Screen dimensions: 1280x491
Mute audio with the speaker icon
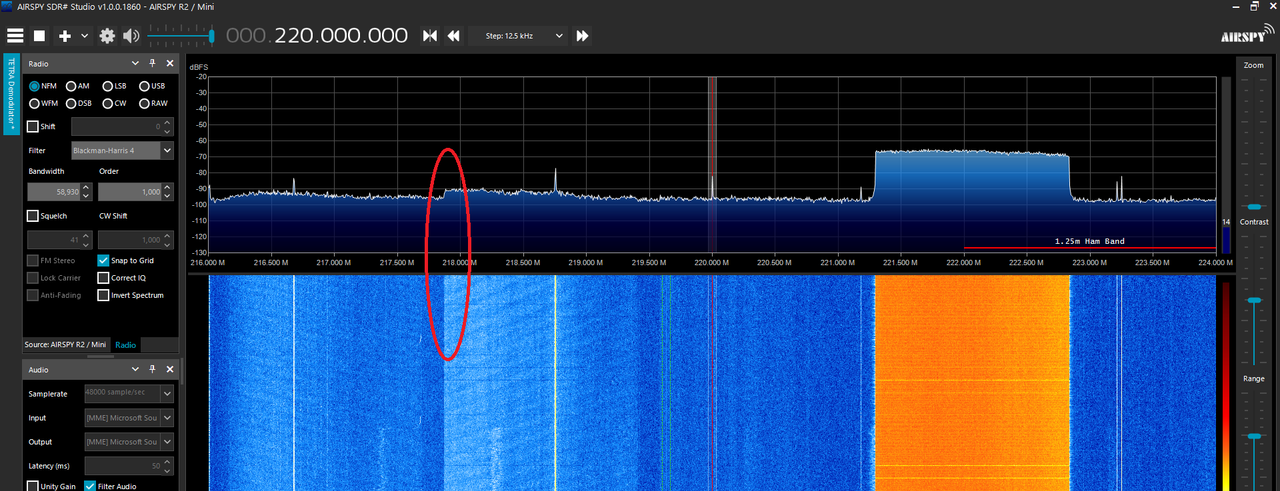[131, 36]
